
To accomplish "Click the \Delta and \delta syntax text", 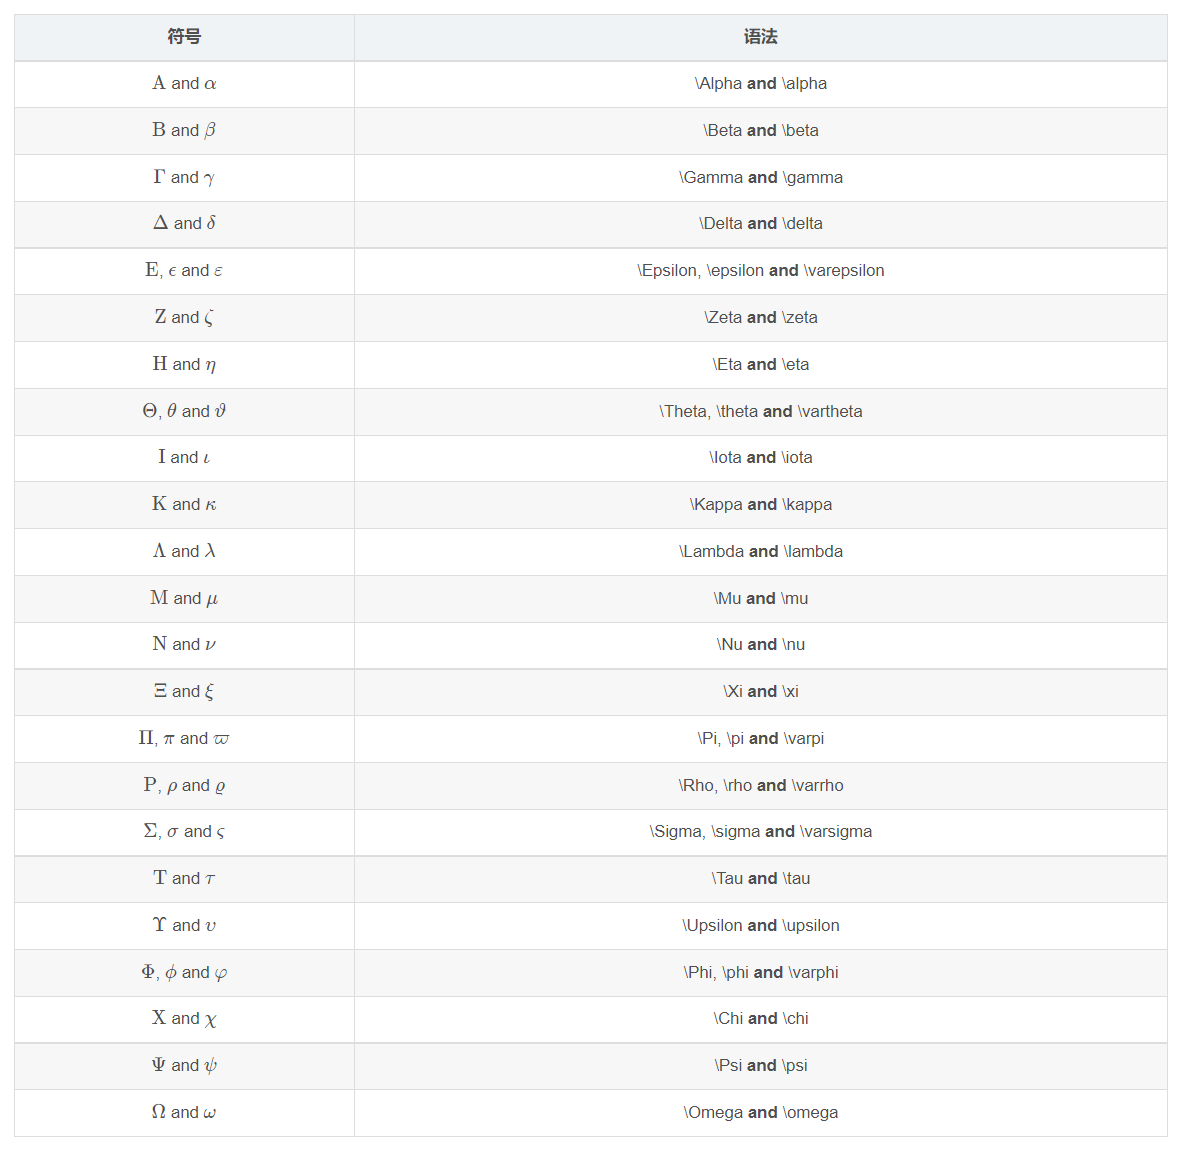I will [760, 224].
